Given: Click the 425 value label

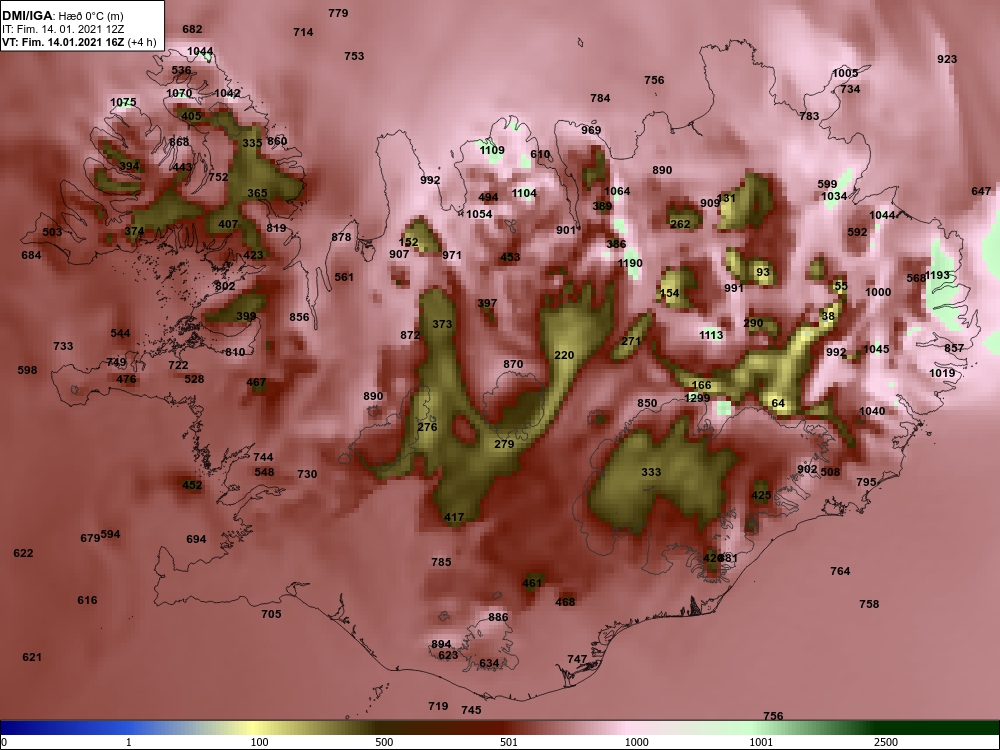Looking at the screenshot, I should pos(761,495).
